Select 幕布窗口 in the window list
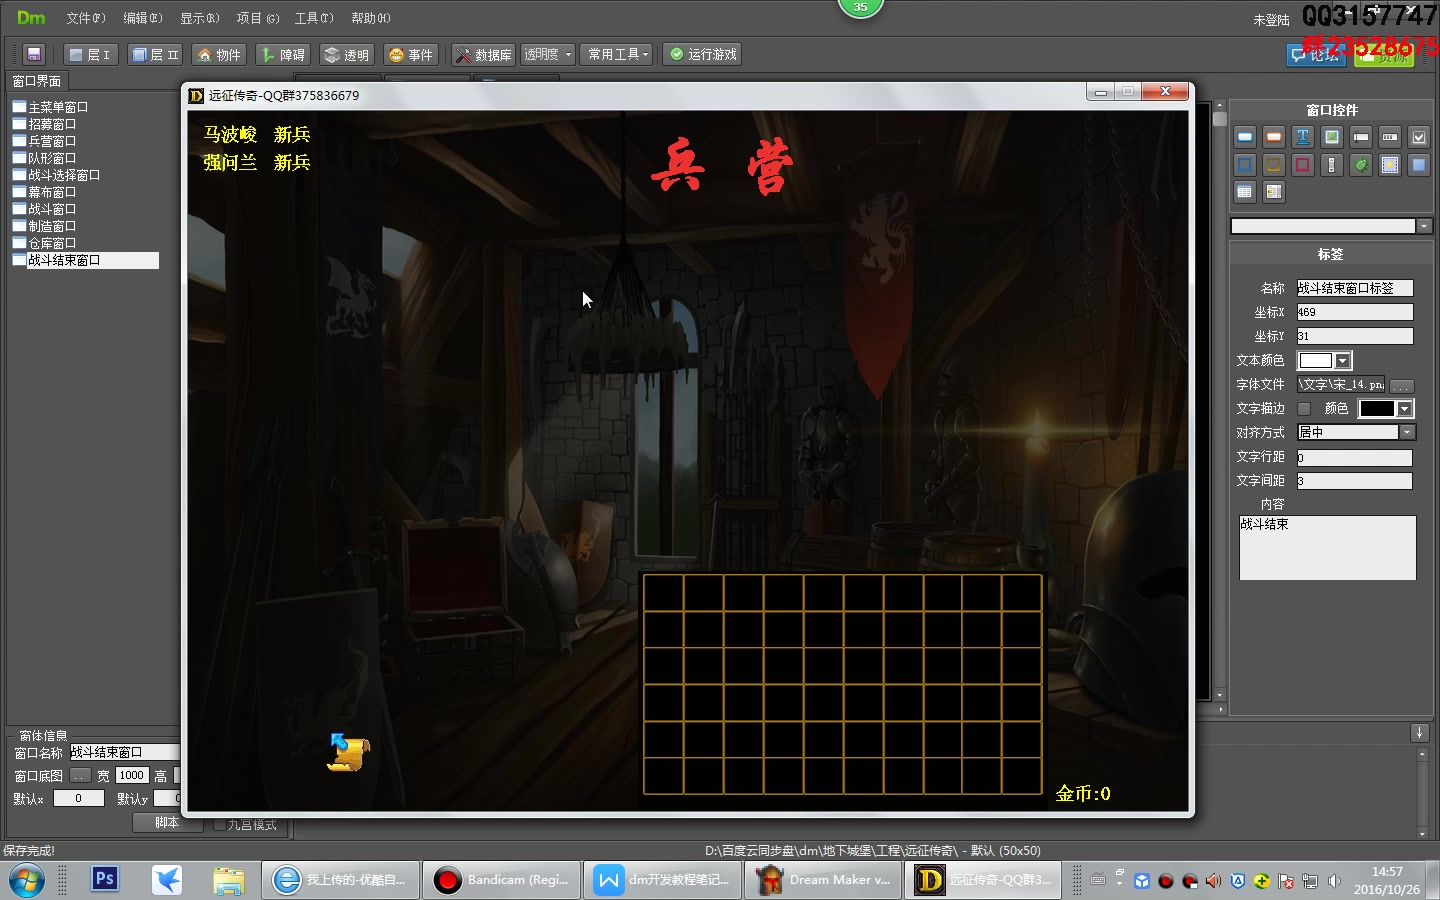 click(52, 192)
